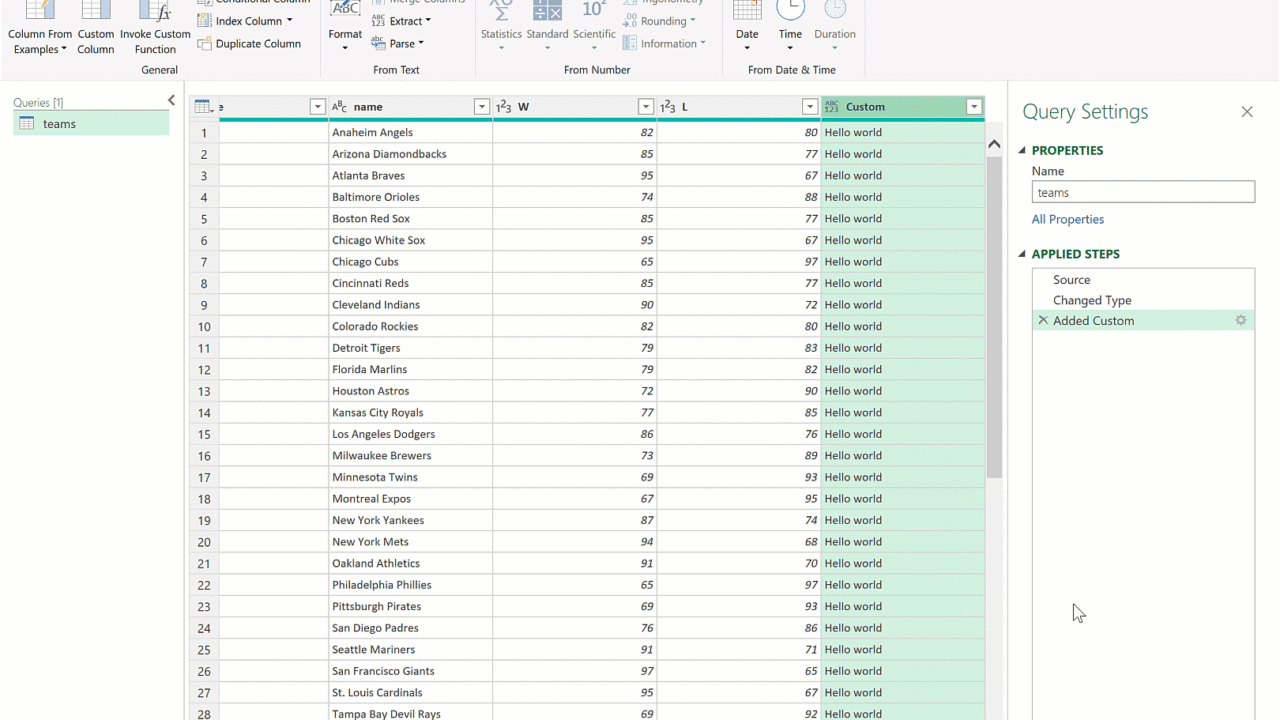Screen dimensions: 1280x720
Task: Open the All Properties link
Action: [1068, 219]
